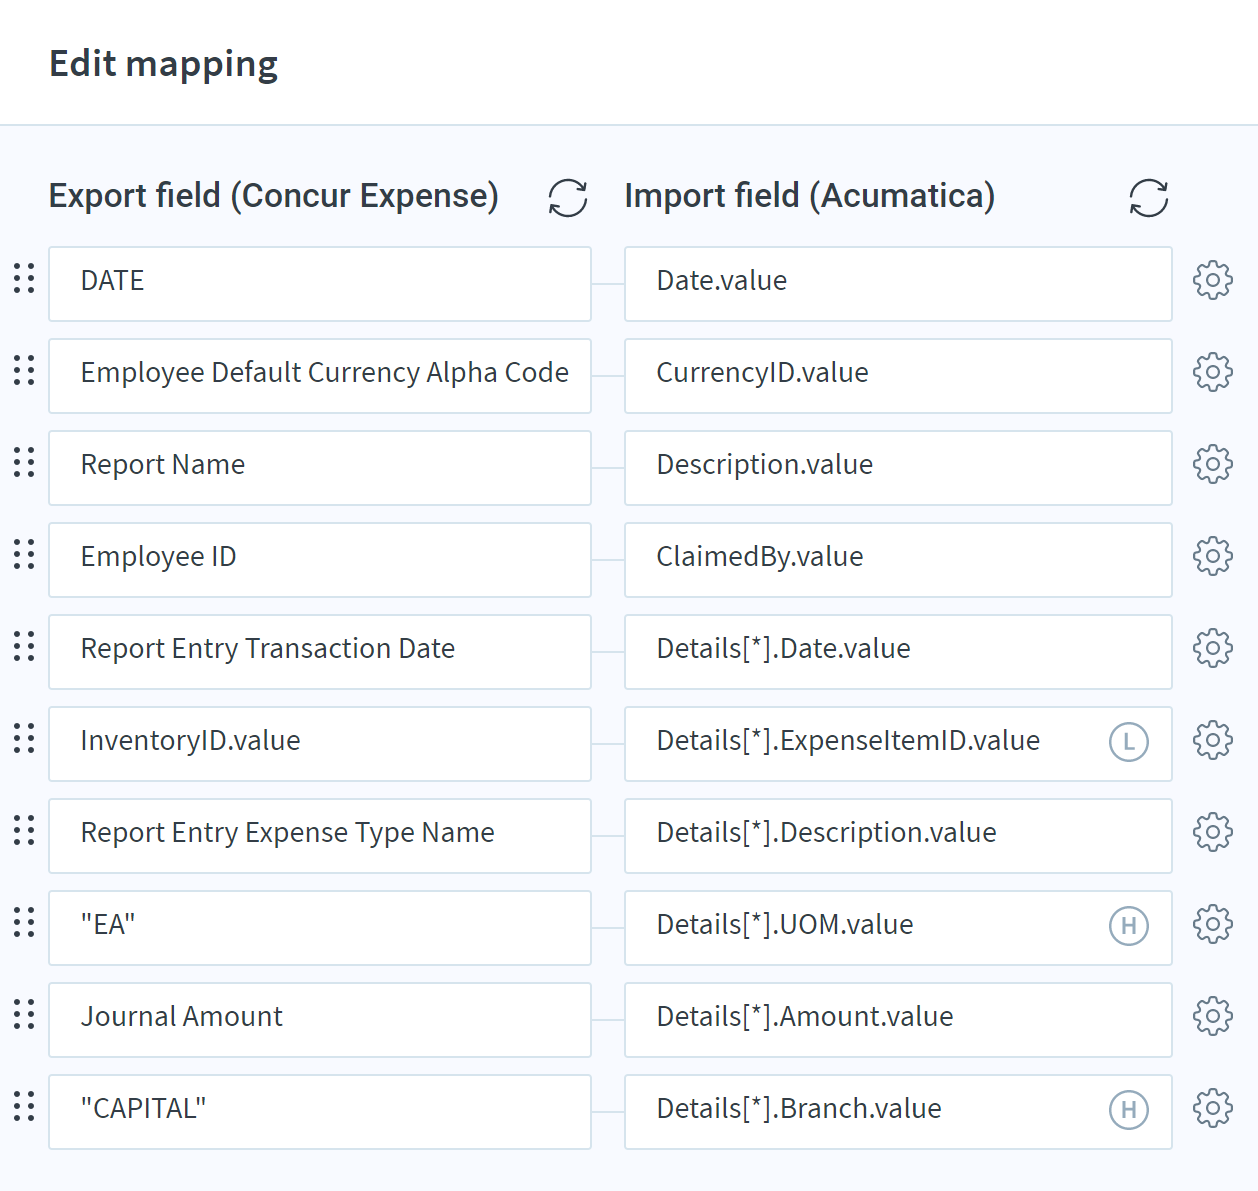Click the Details[*].Description.value import field

click(x=898, y=836)
